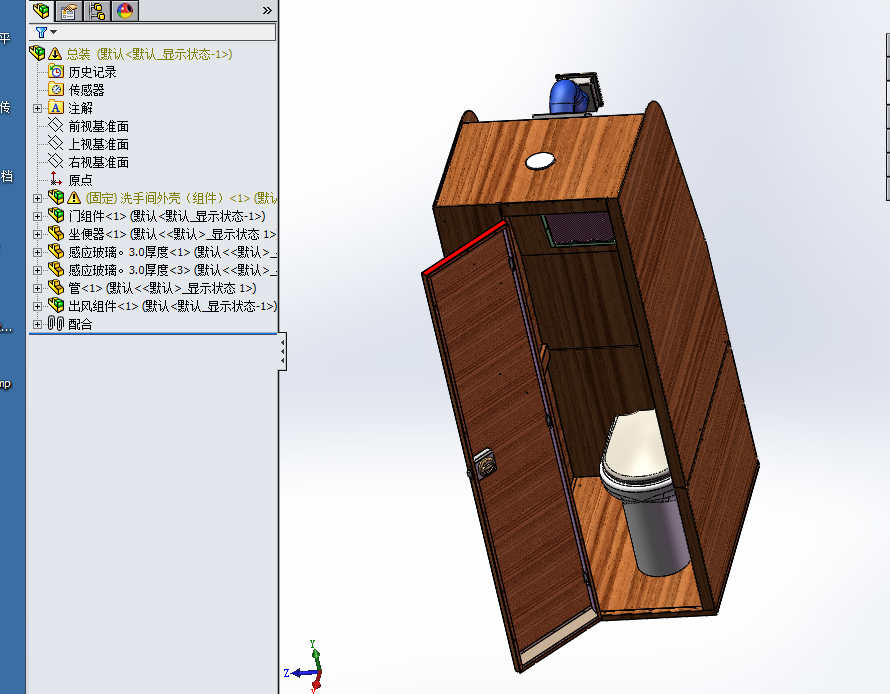This screenshot has height=694, width=890.
Task: Open the DisplayManager appearance tab
Action: pyautogui.click(x=125, y=10)
